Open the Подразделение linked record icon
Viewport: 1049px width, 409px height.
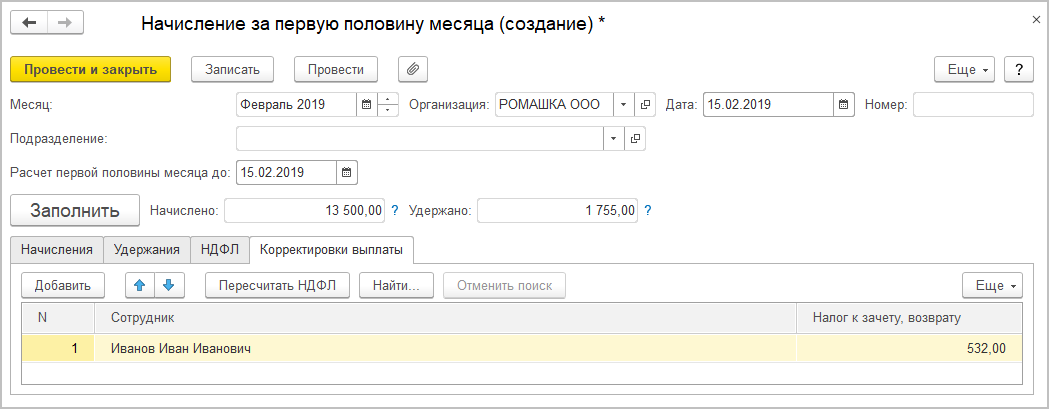(634, 138)
